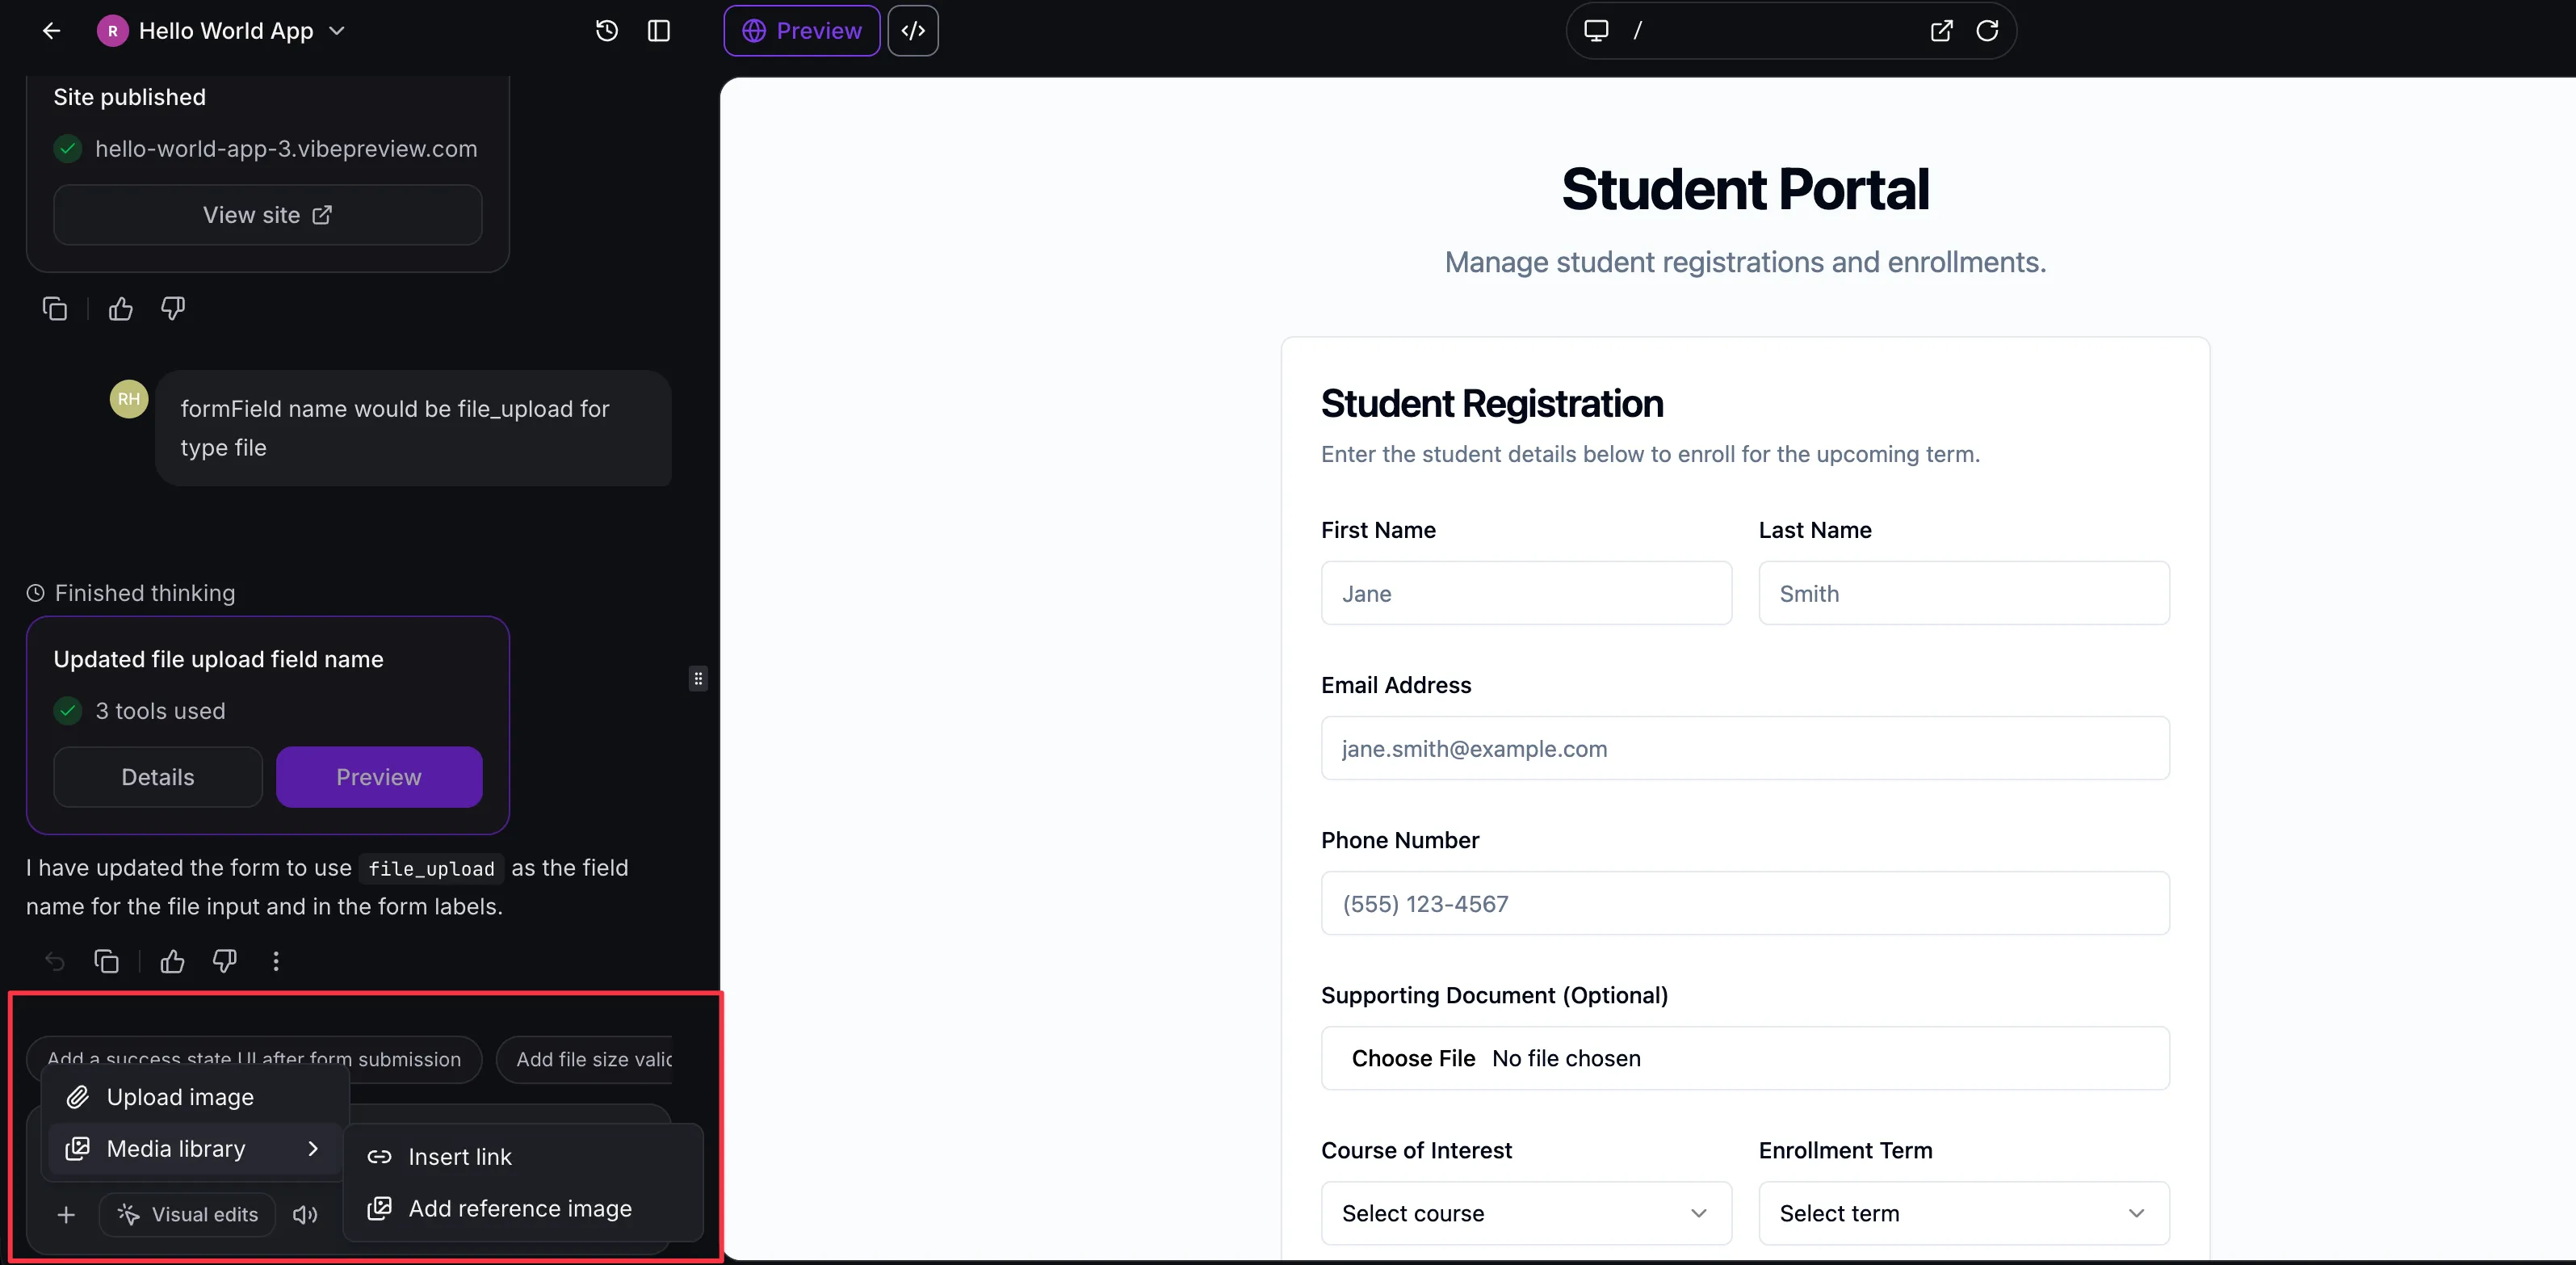Expand the Finished thinking section

pos(131,593)
